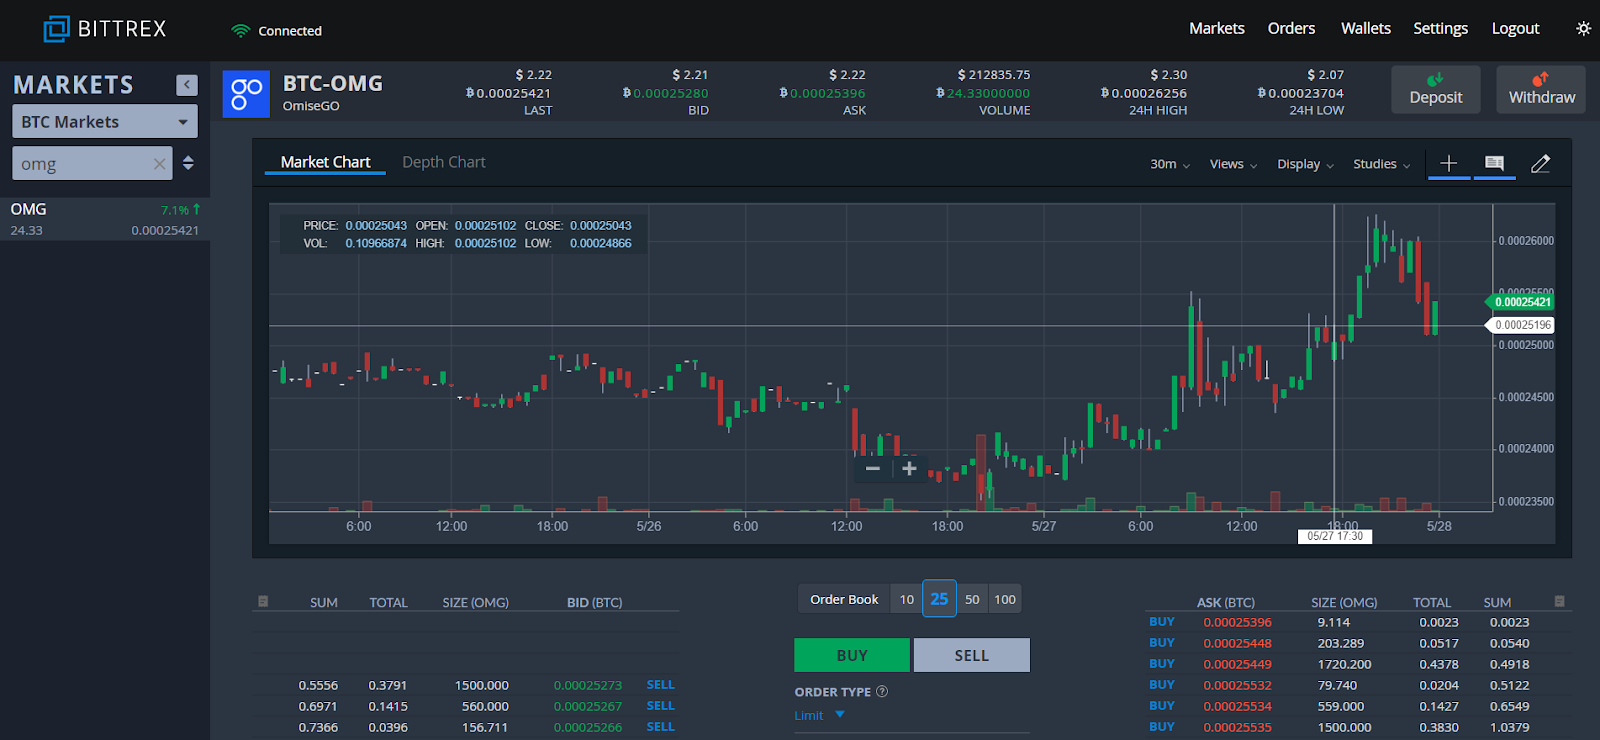Switch to the Market Chart tab
The height and width of the screenshot is (740, 1600).
(x=325, y=162)
